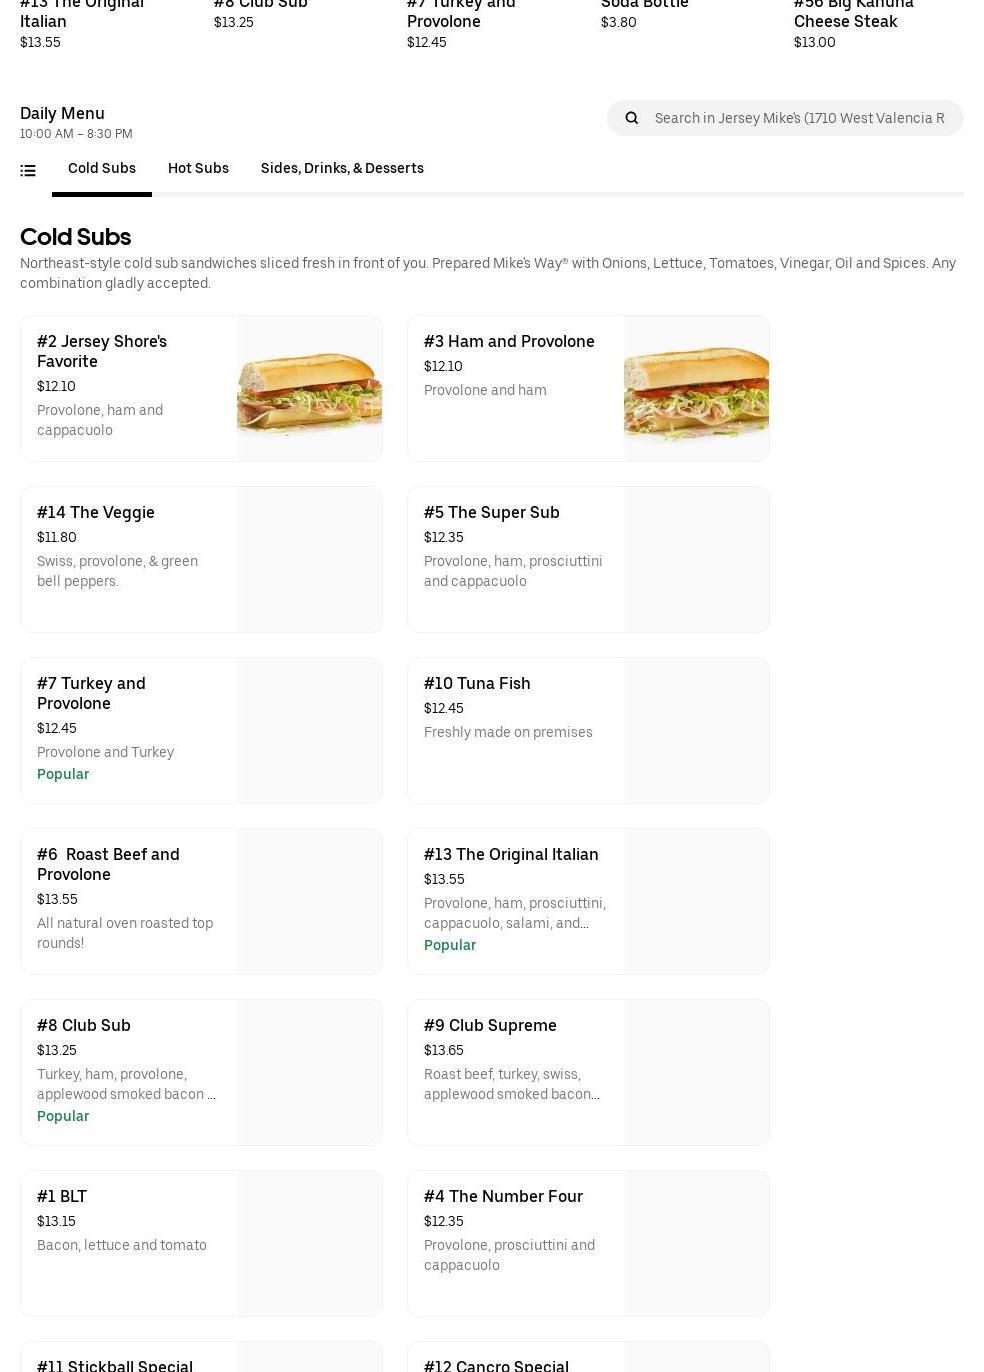
Task: Focus the Search in Jersey Mike's field
Action: tap(799, 118)
